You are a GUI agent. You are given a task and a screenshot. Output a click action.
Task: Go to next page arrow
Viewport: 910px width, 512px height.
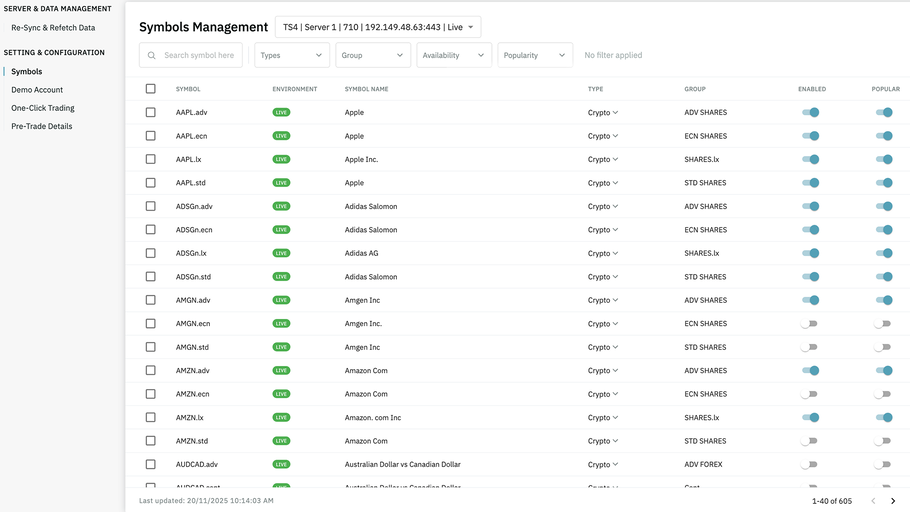tap(893, 501)
